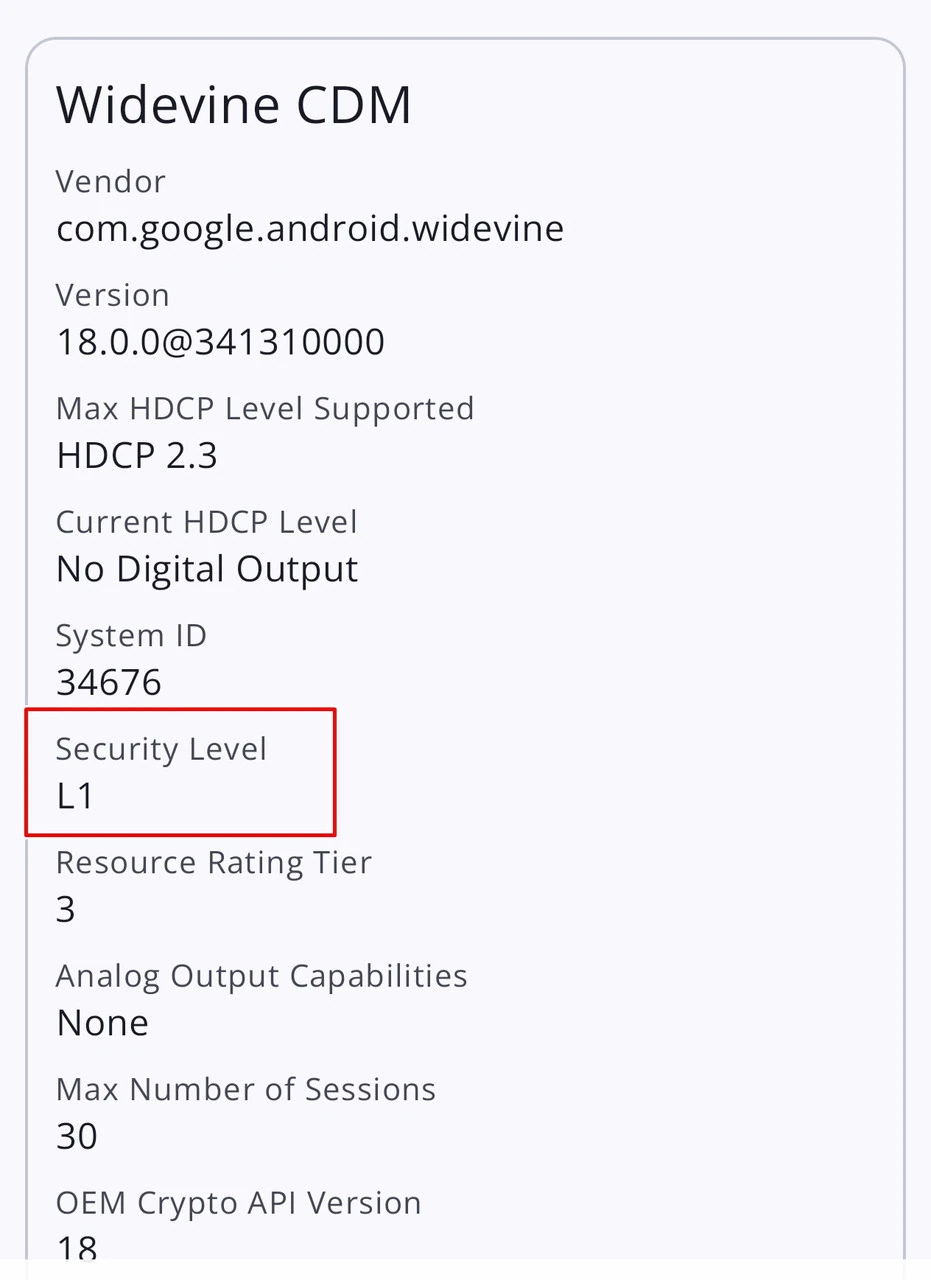Tap the OEM Crypto API Version label
The width and height of the screenshot is (931, 1280).
pyautogui.click(x=239, y=1203)
